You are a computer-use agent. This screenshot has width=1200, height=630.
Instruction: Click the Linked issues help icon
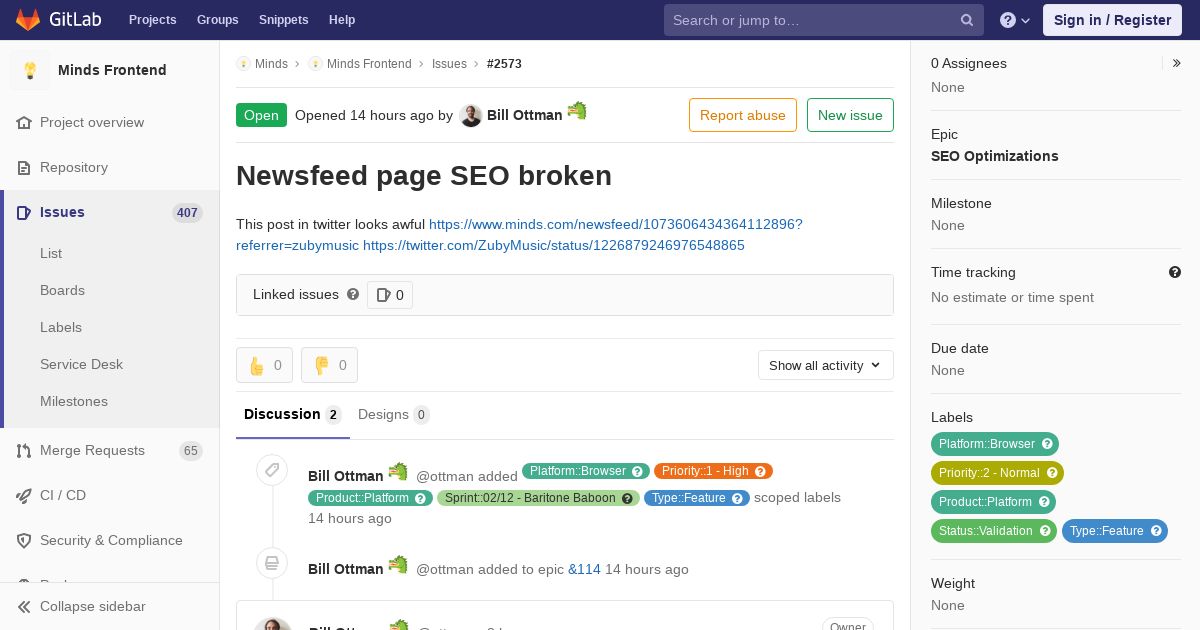[353, 294]
